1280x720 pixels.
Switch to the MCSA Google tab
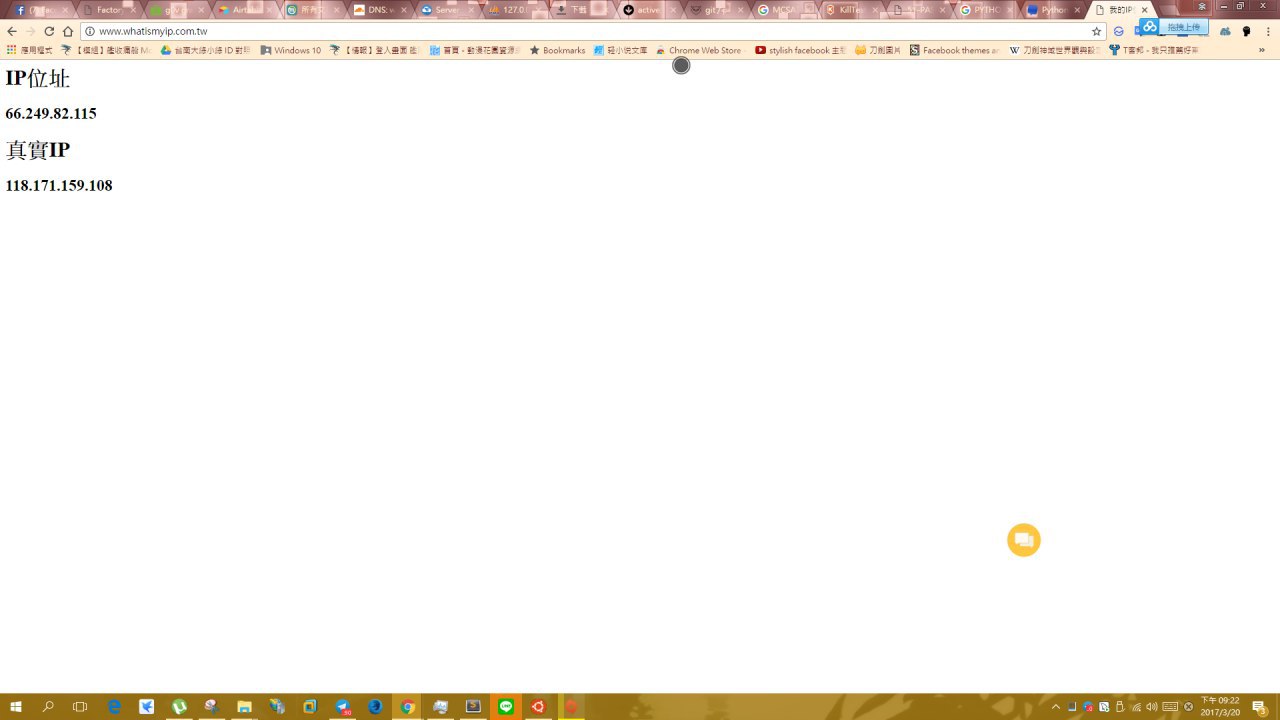786,10
